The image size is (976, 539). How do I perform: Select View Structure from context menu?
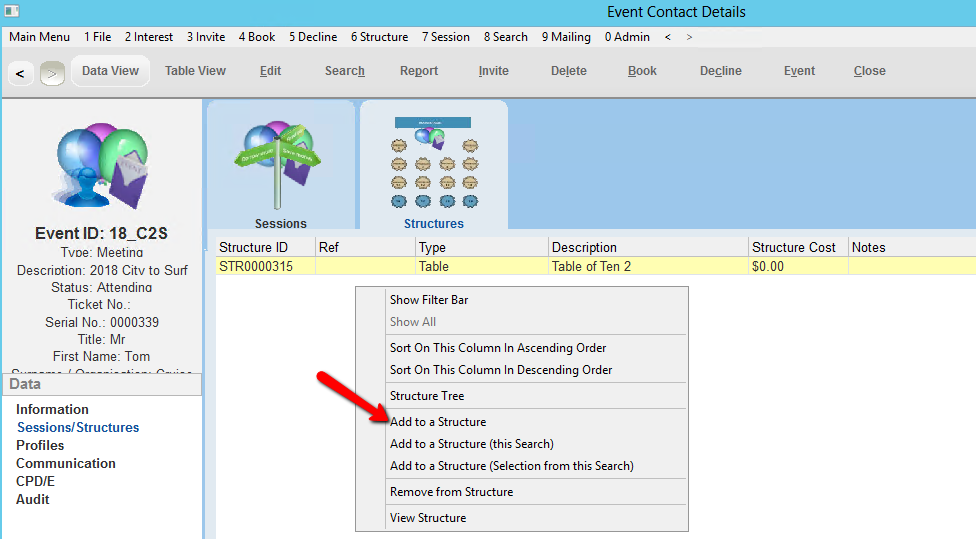pyautogui.click(x=427, y=518)
